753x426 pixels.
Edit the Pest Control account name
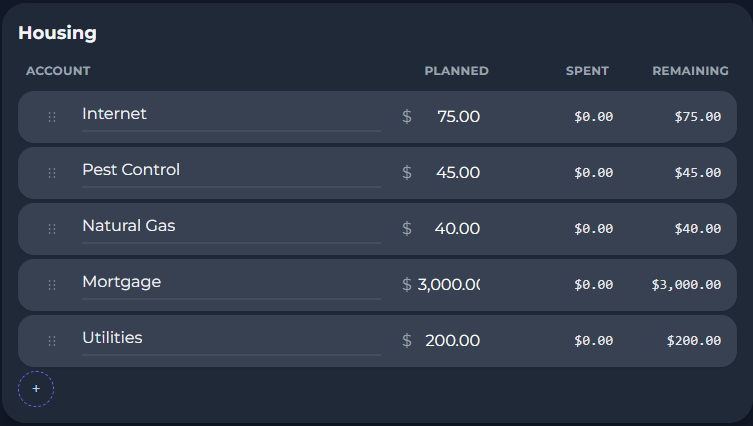[230, 171]
